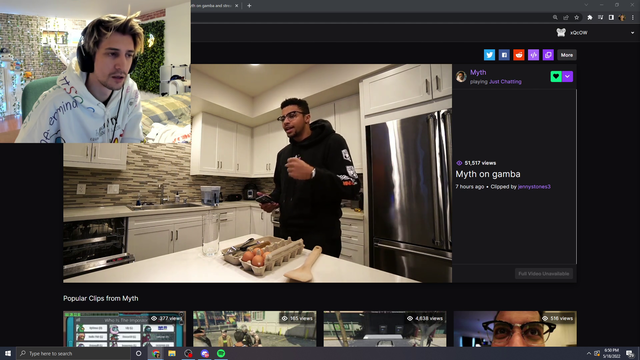
Task: Click the taskbar search box
Action: click(x=73, y=353)
